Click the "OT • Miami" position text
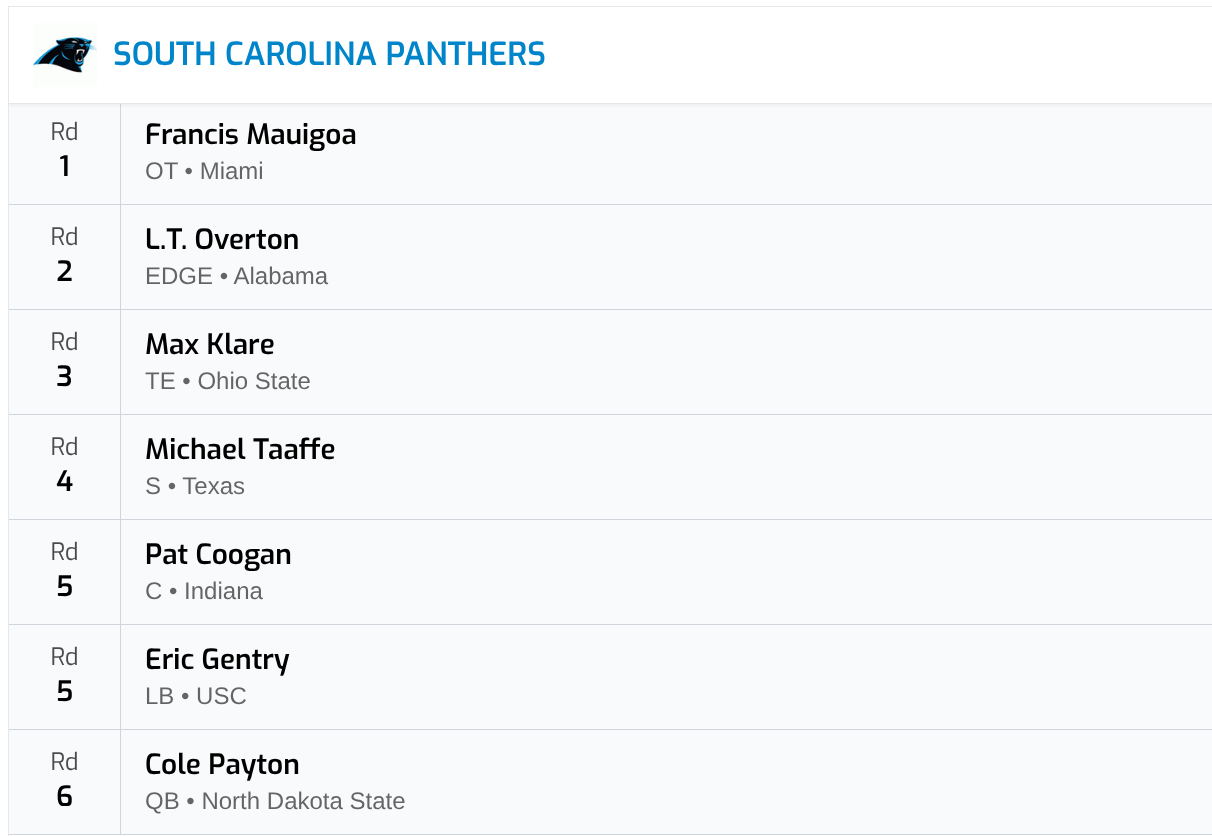 [x=204, y=171]
